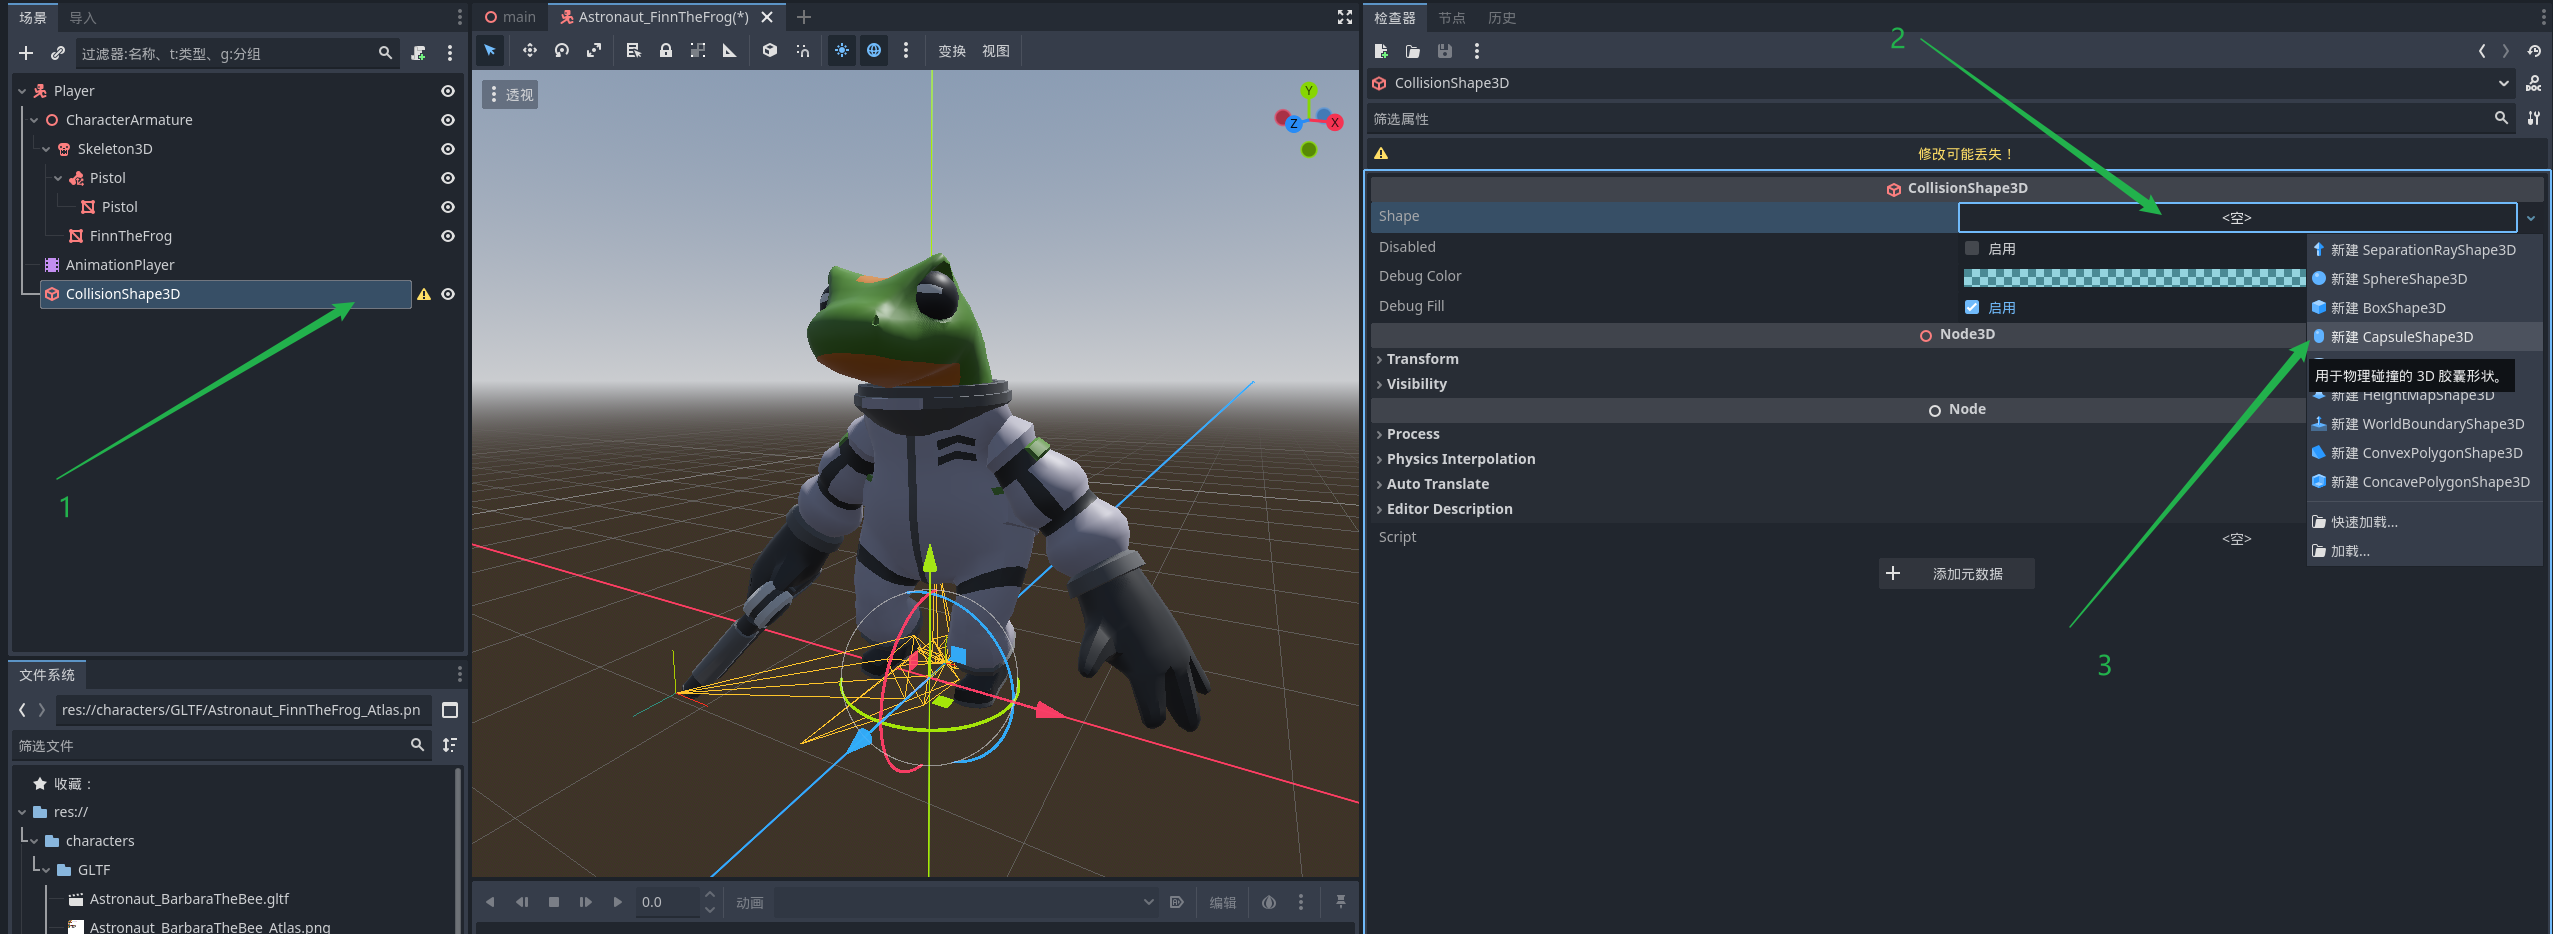
Task: Open the 变换 menu
Action: pos(951,50)
